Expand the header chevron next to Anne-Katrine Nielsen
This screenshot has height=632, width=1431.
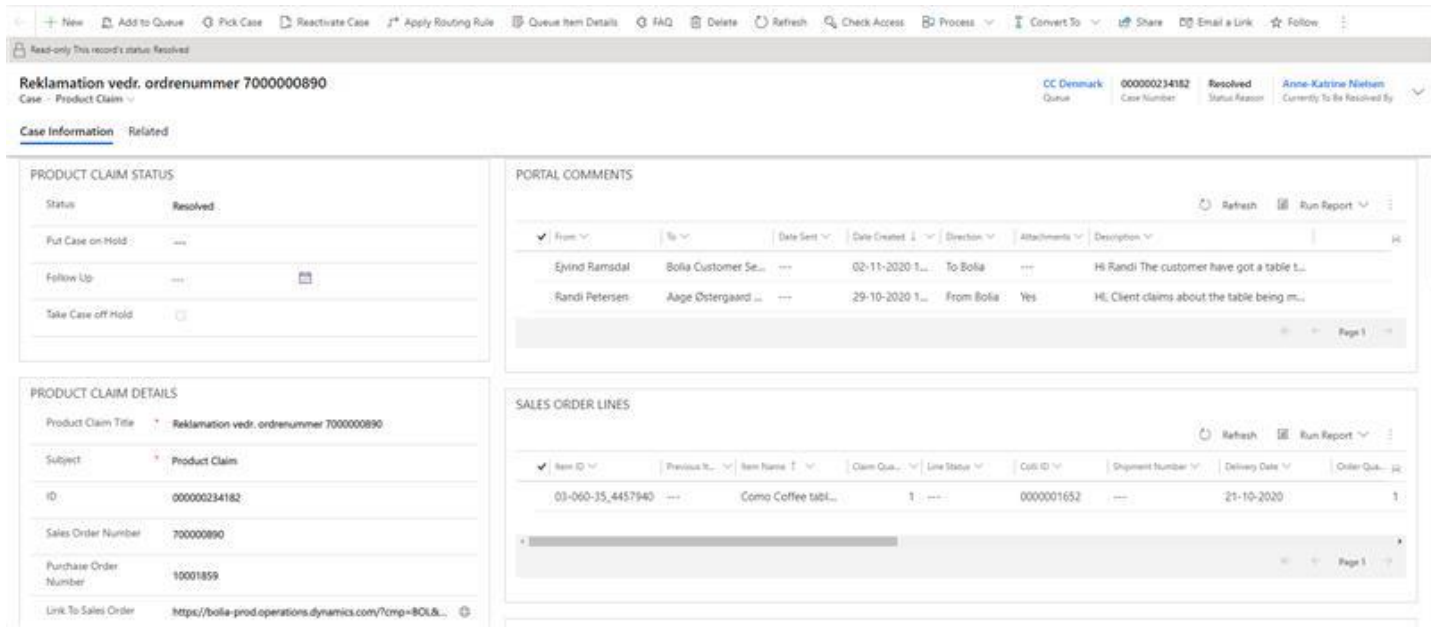[1416, 92]
